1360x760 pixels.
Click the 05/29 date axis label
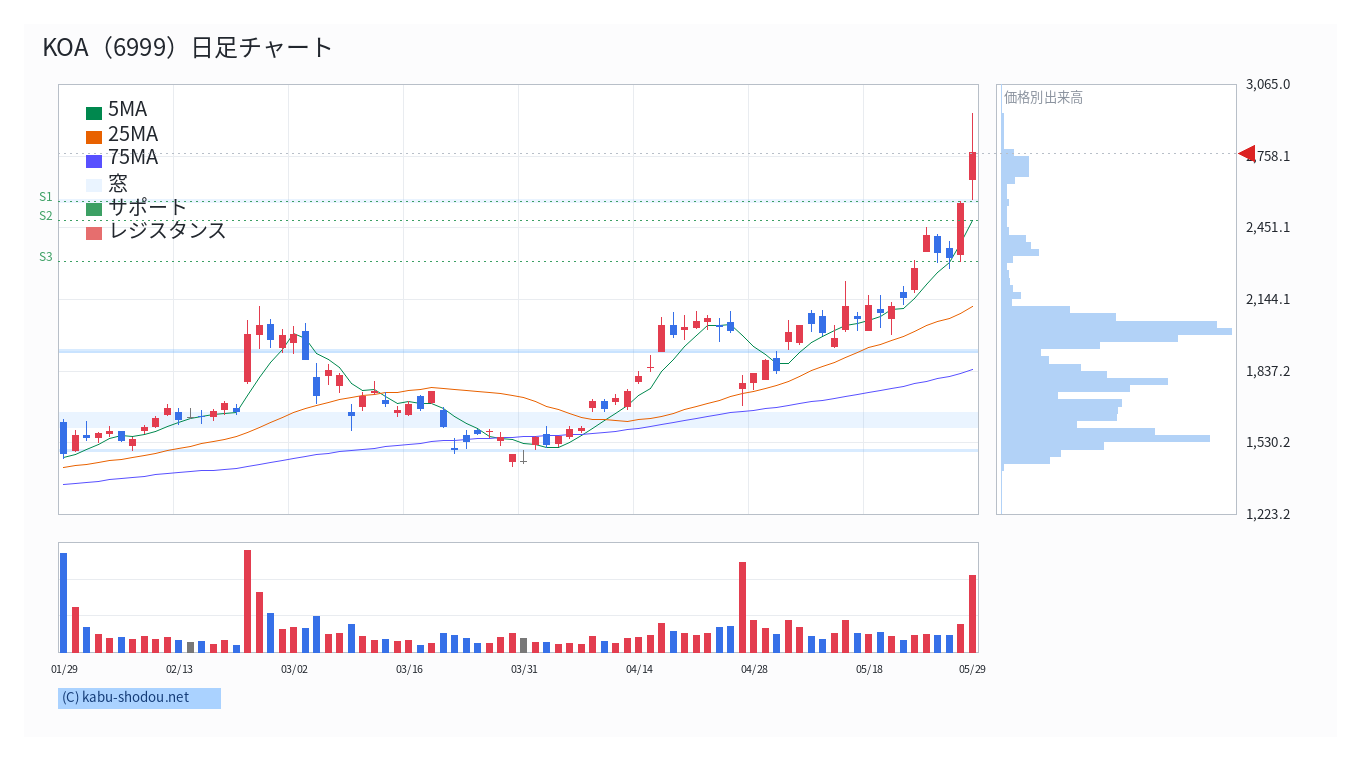click(x=972, y=669)
